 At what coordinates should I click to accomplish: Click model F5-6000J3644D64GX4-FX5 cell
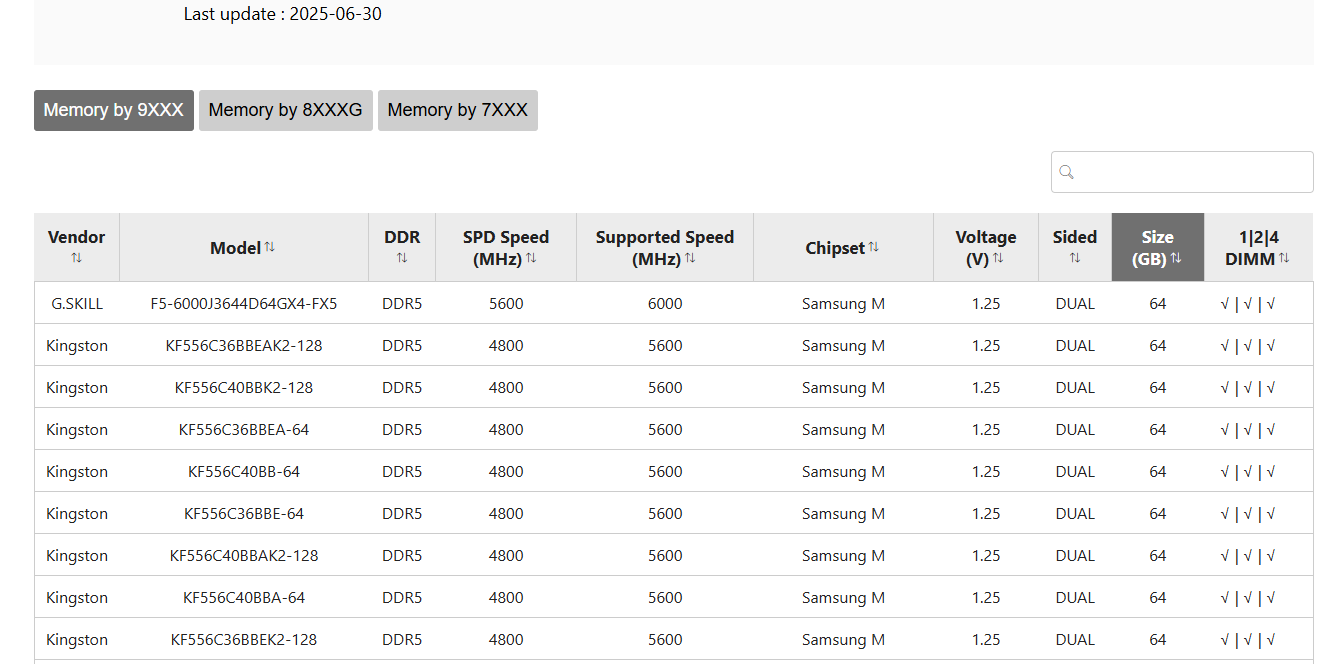coord(244,304)
